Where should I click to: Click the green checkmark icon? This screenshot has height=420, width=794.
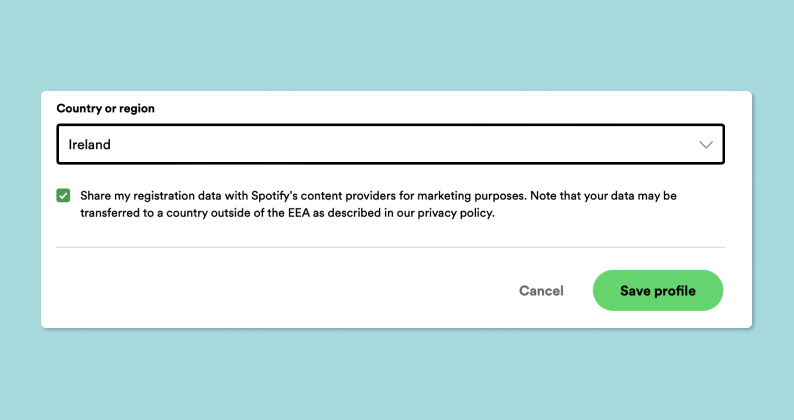pyautogui.click(x=64, y=196)
